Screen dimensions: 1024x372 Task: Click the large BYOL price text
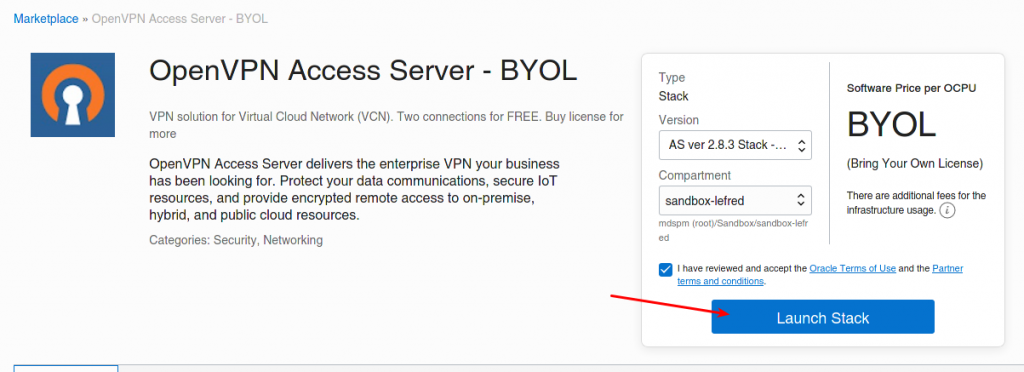(x=891, y=124)
